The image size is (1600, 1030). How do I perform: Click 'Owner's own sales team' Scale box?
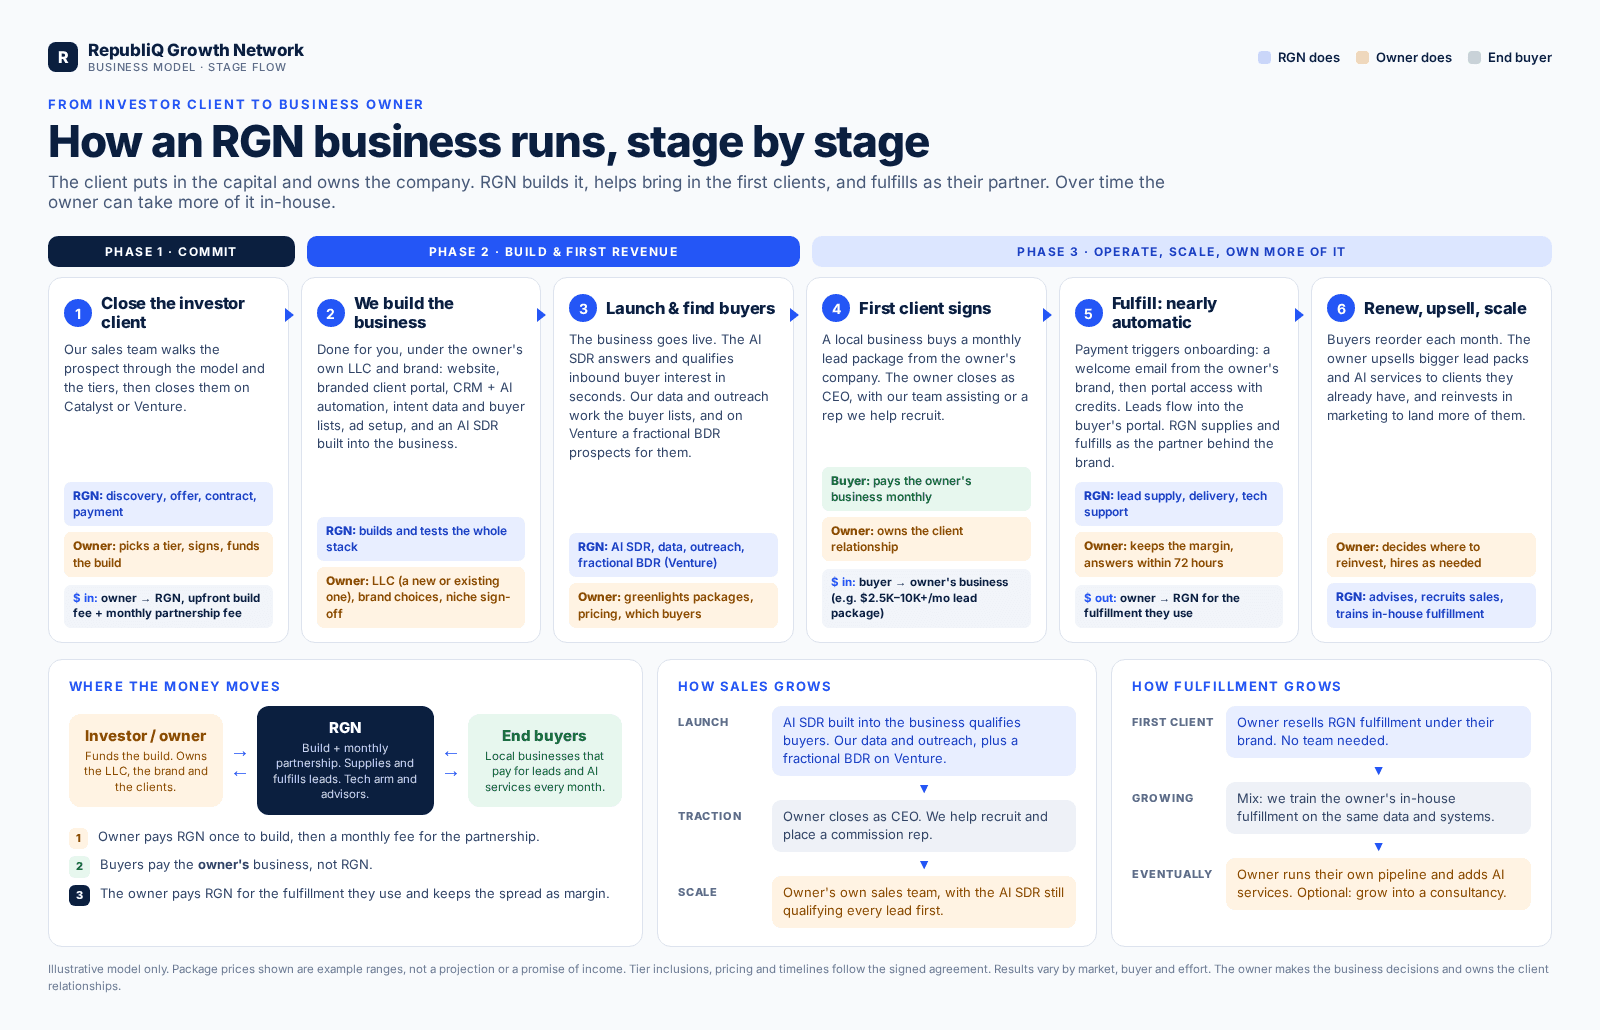coord(924,902)
